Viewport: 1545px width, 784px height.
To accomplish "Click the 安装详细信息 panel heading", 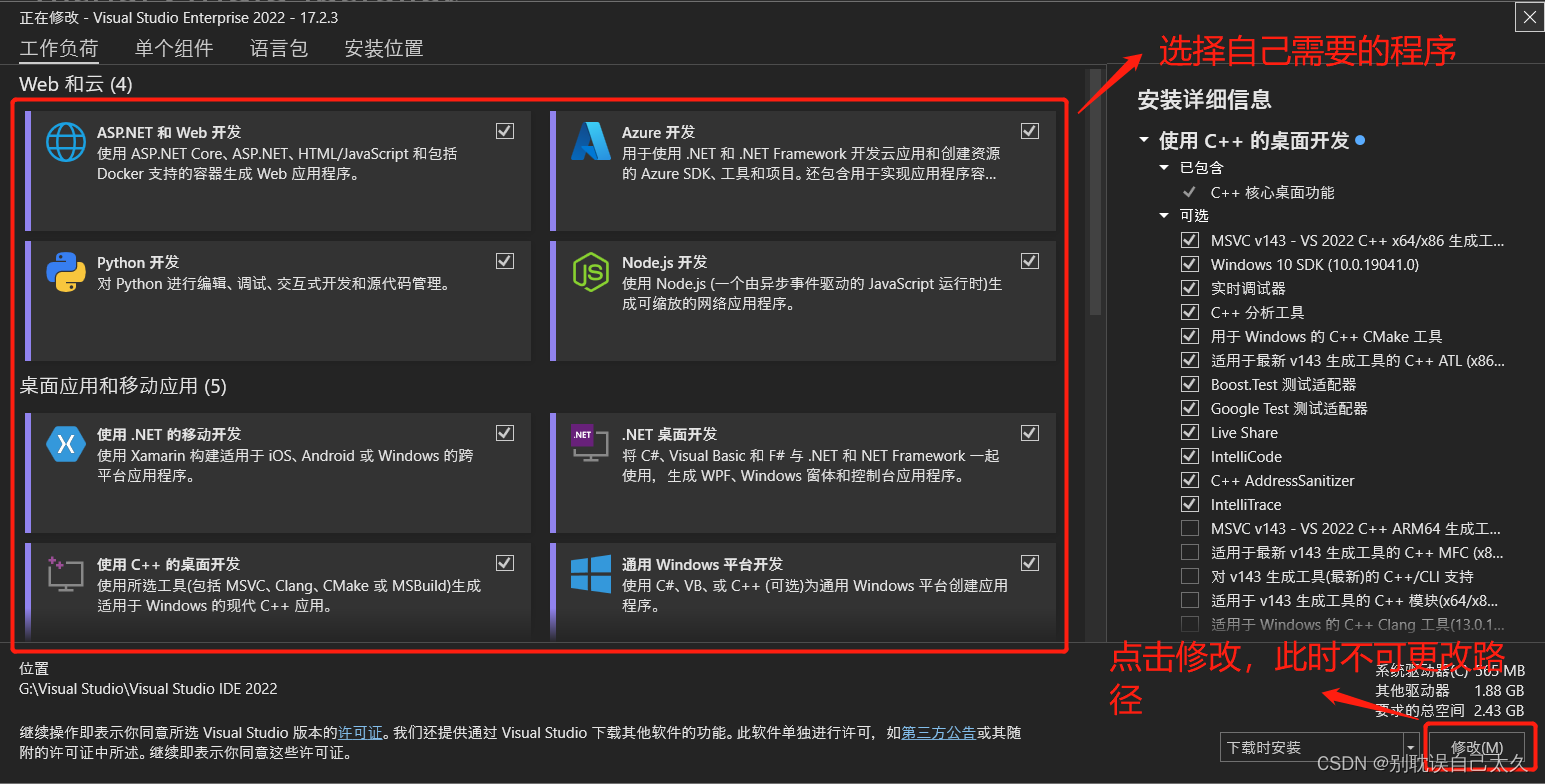I will coord(1204,99).
